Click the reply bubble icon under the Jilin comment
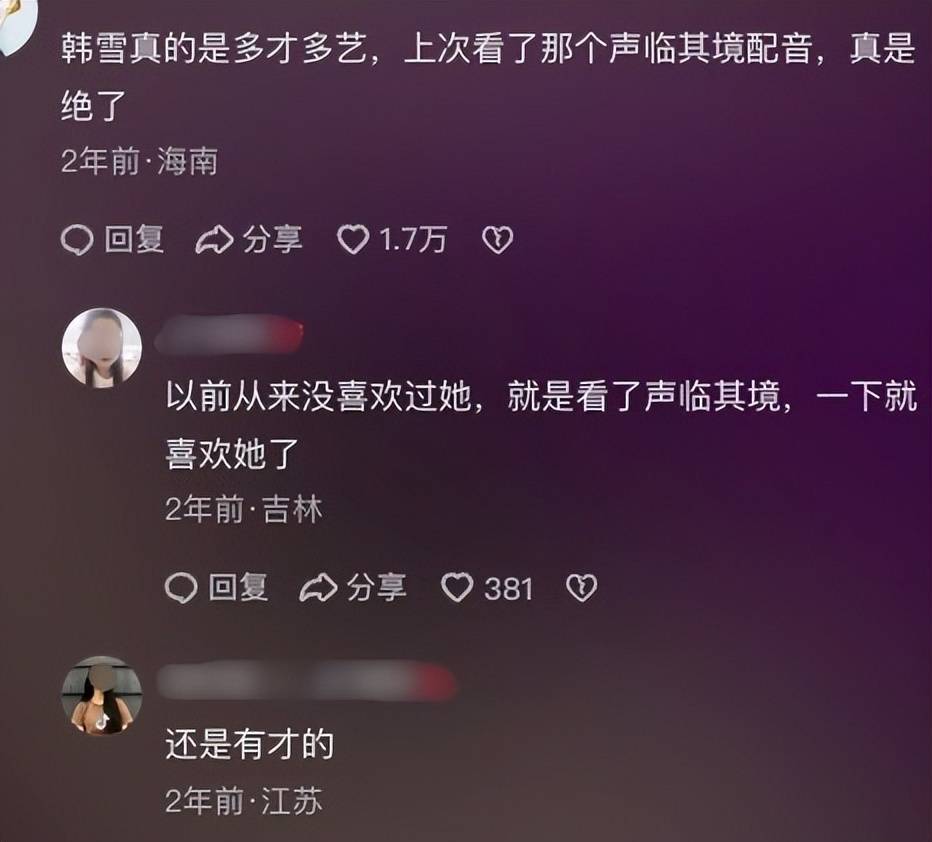This screenshot has width=932, height=842. tap(181, 588)
